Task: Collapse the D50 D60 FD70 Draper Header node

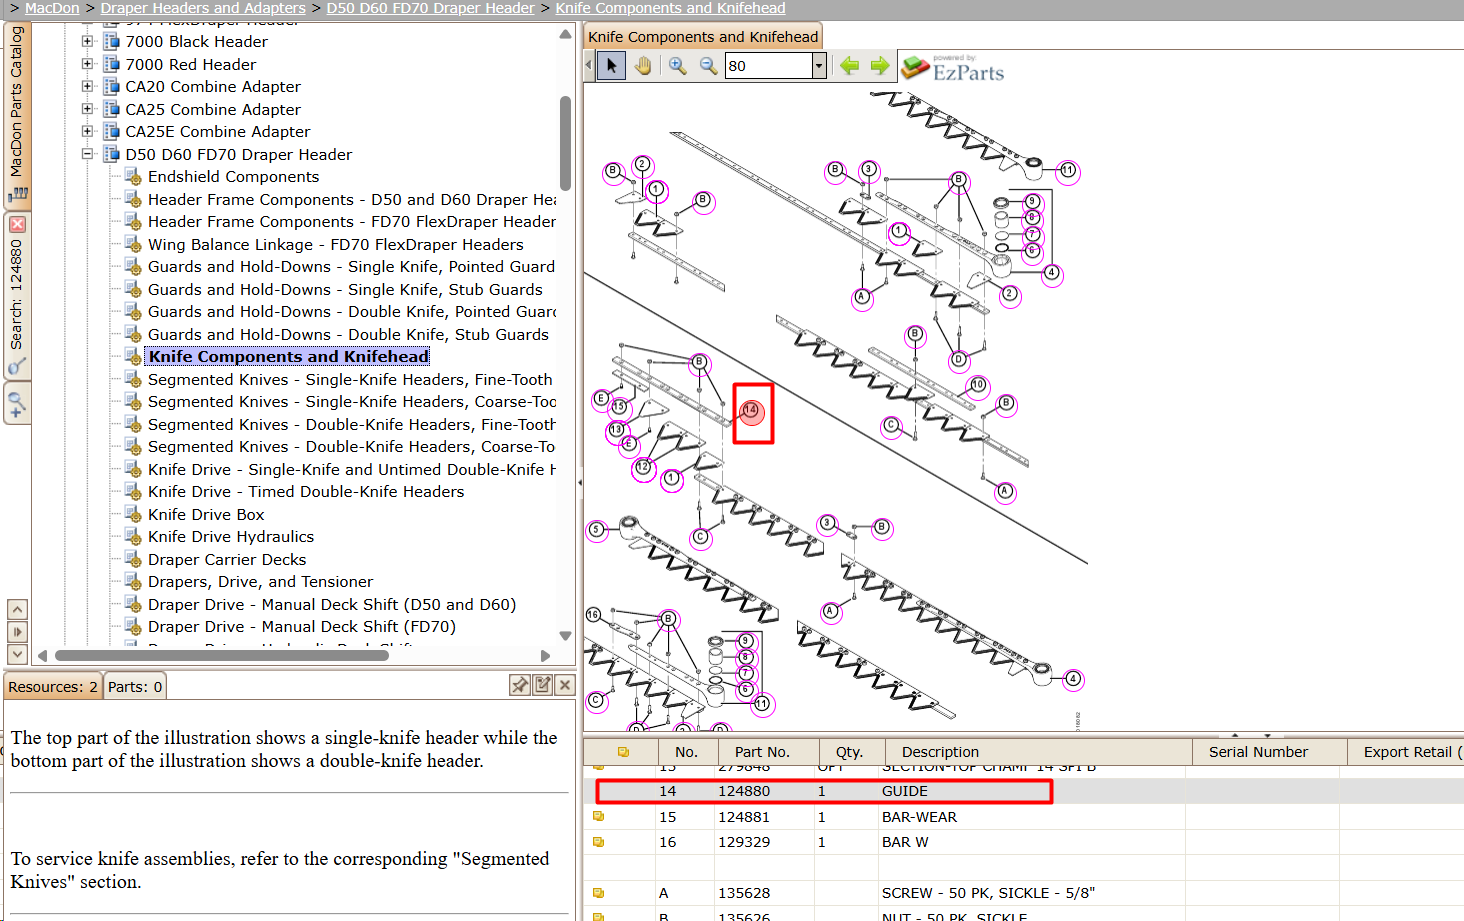Action: 87,154
